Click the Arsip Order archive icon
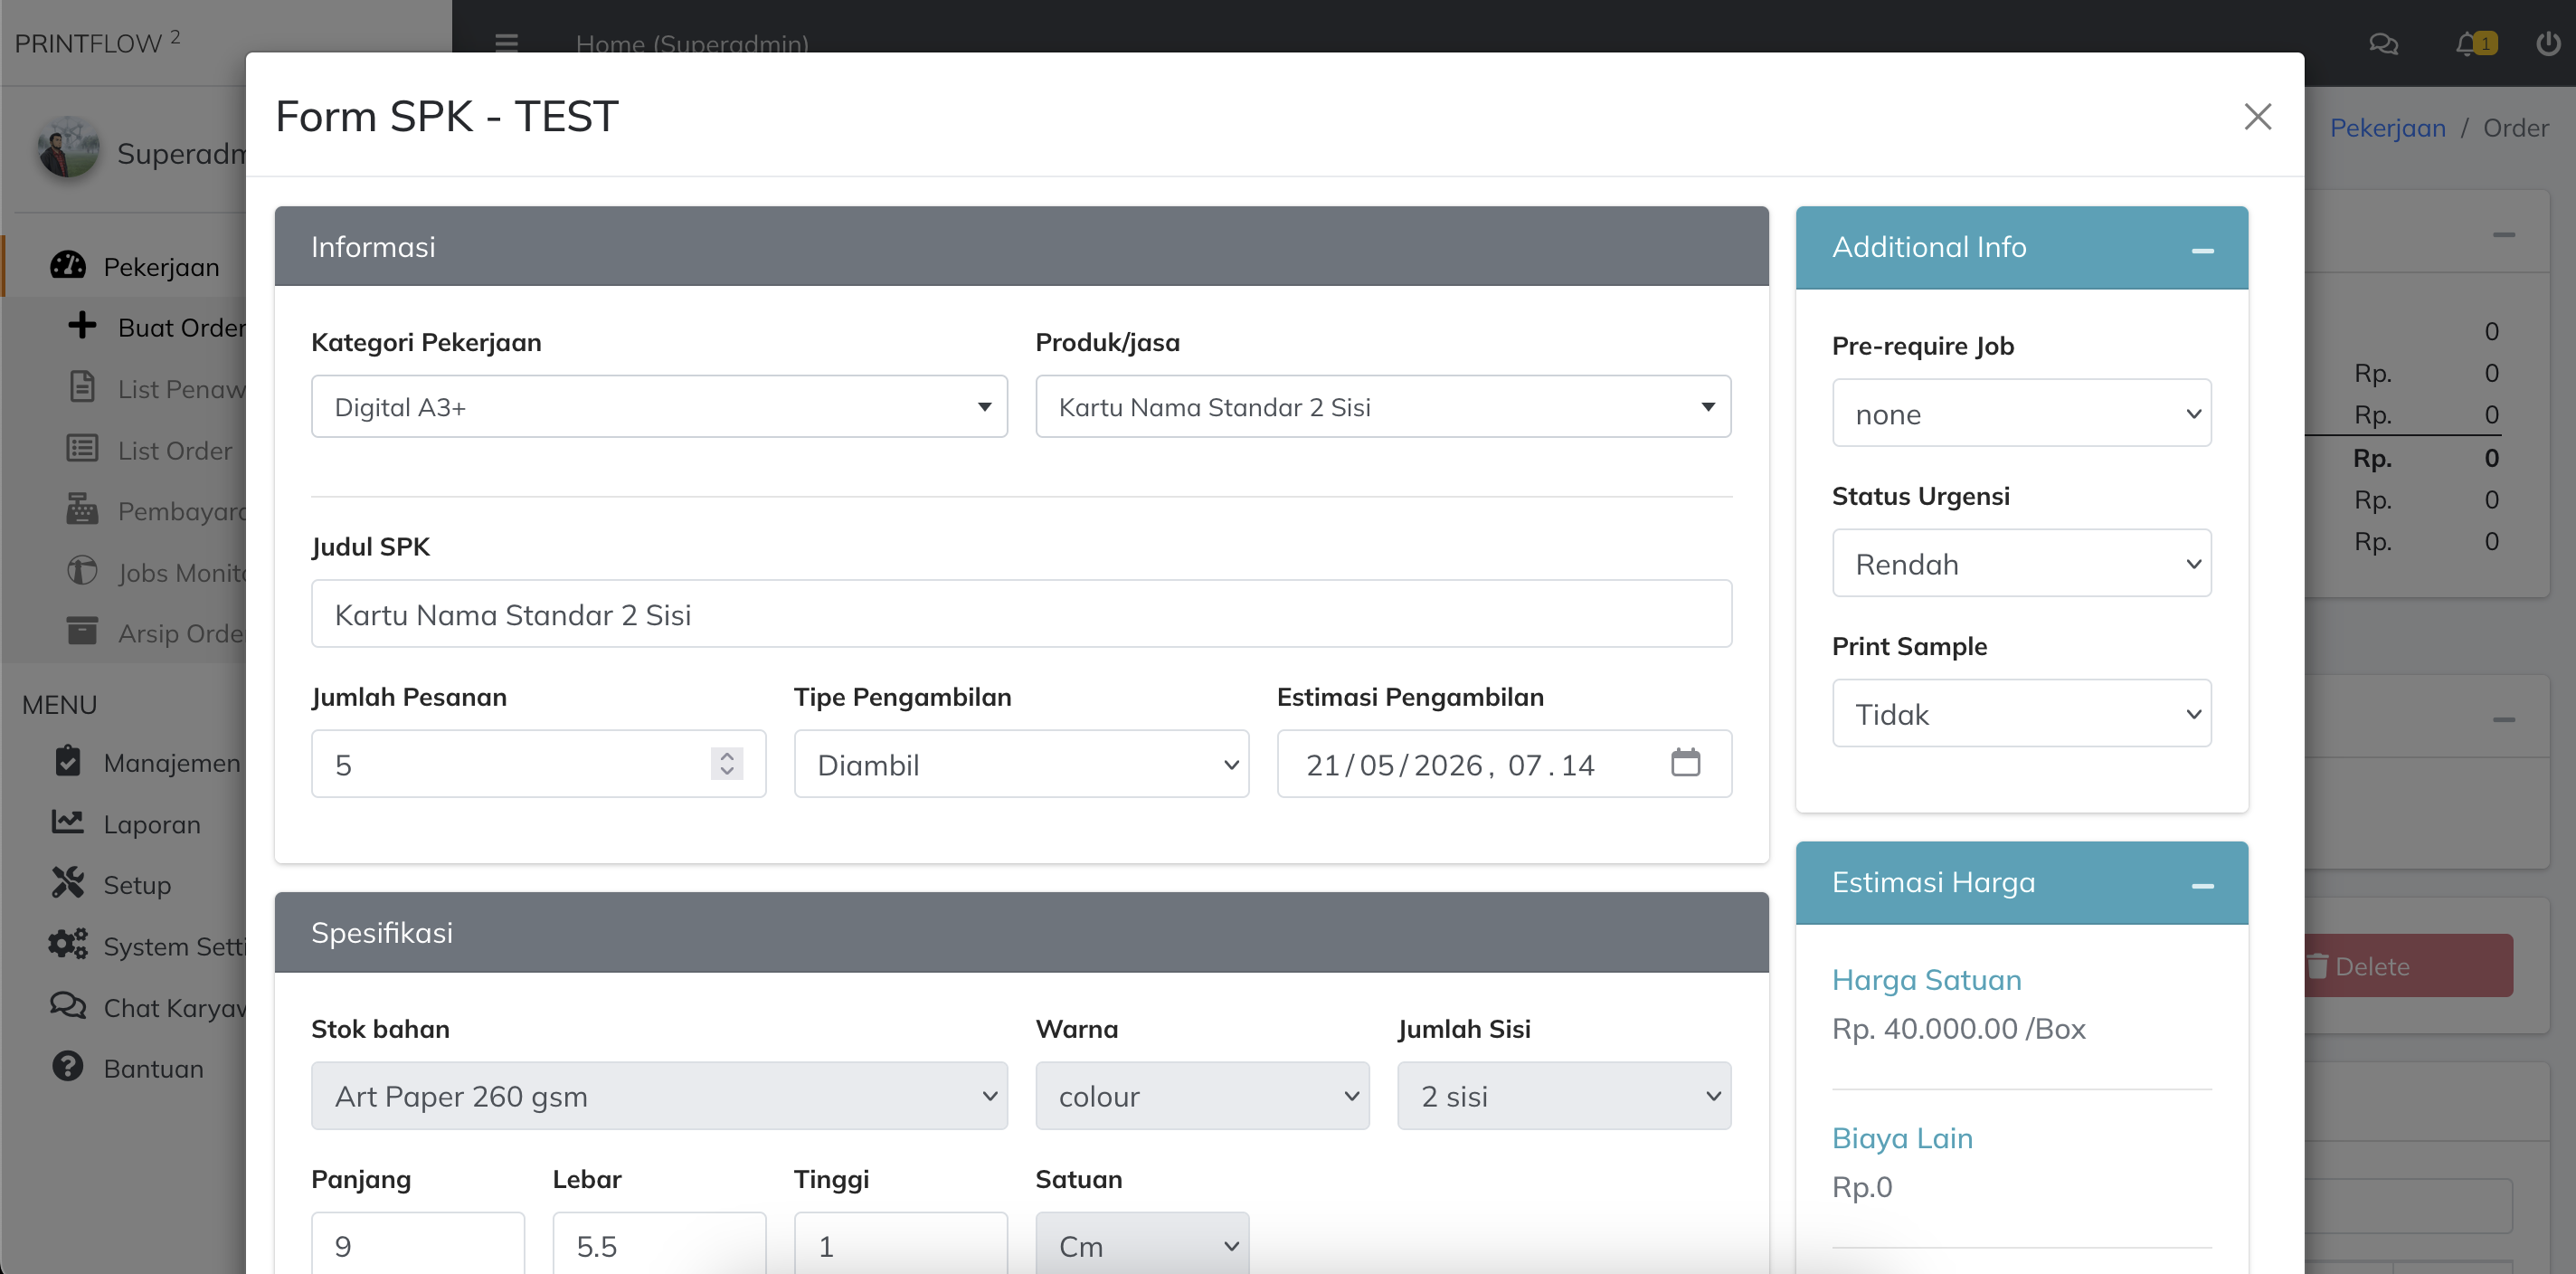Viewport: 2576px width, 1274px height. (x=82, y=631)
